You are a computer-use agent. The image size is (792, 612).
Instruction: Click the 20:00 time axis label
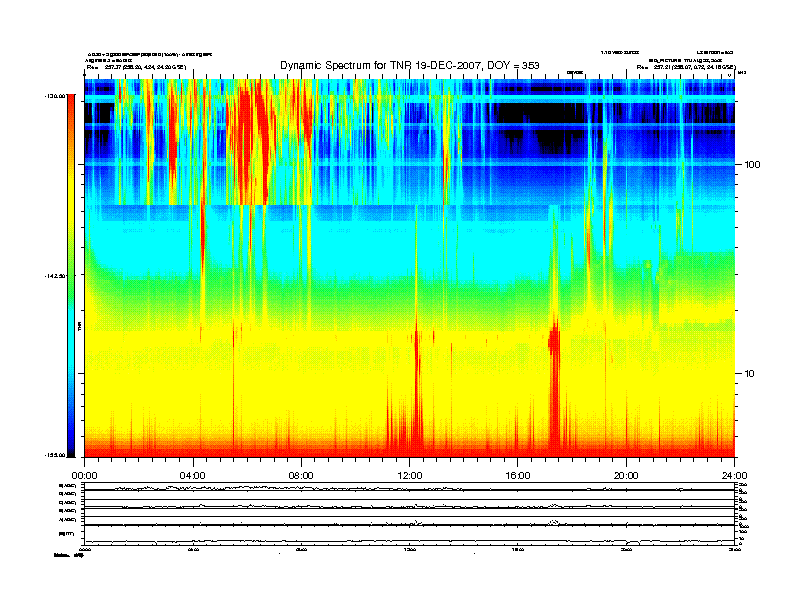[x=626, y=475]
